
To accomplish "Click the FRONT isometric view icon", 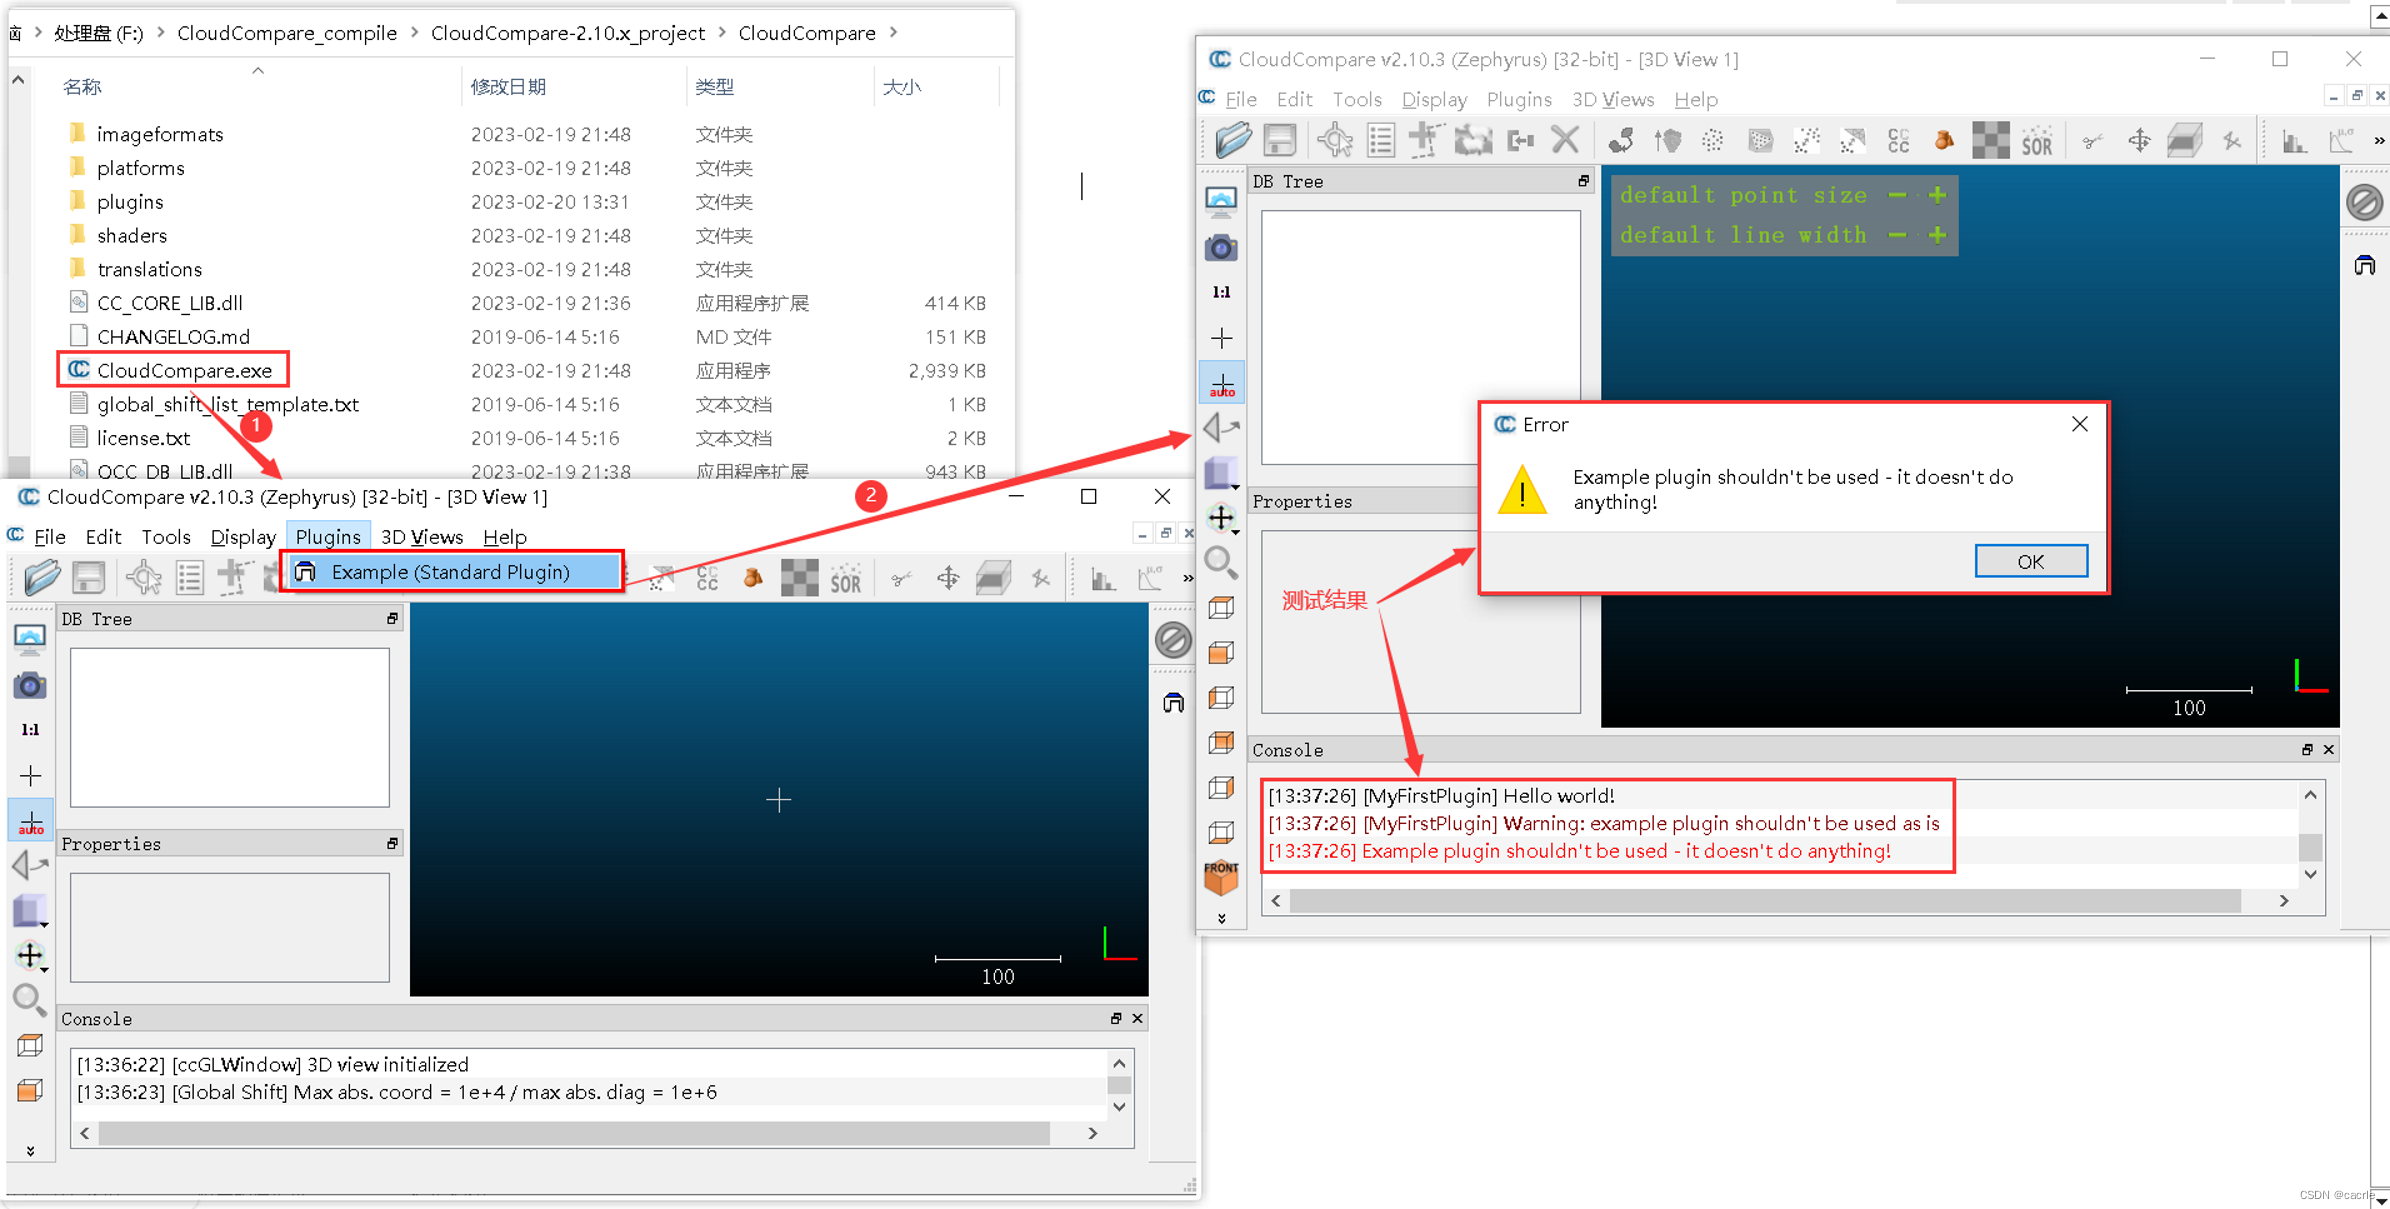I will (x=1222, y=875).
